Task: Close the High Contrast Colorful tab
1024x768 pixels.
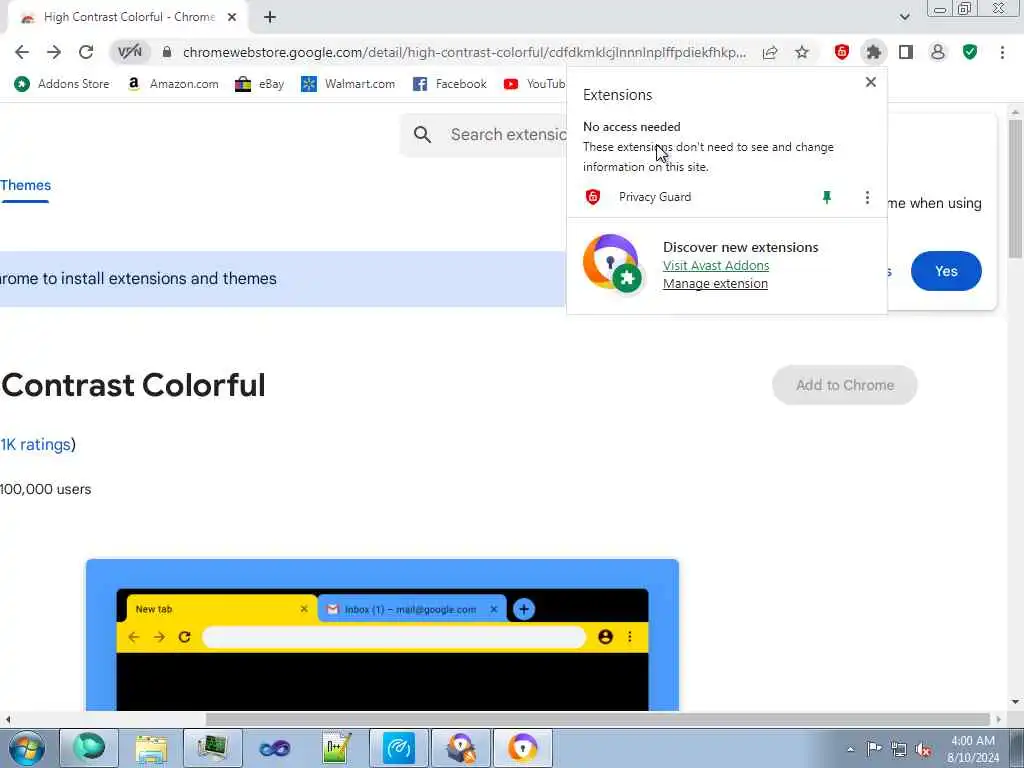Action: [x=232, y=18]
